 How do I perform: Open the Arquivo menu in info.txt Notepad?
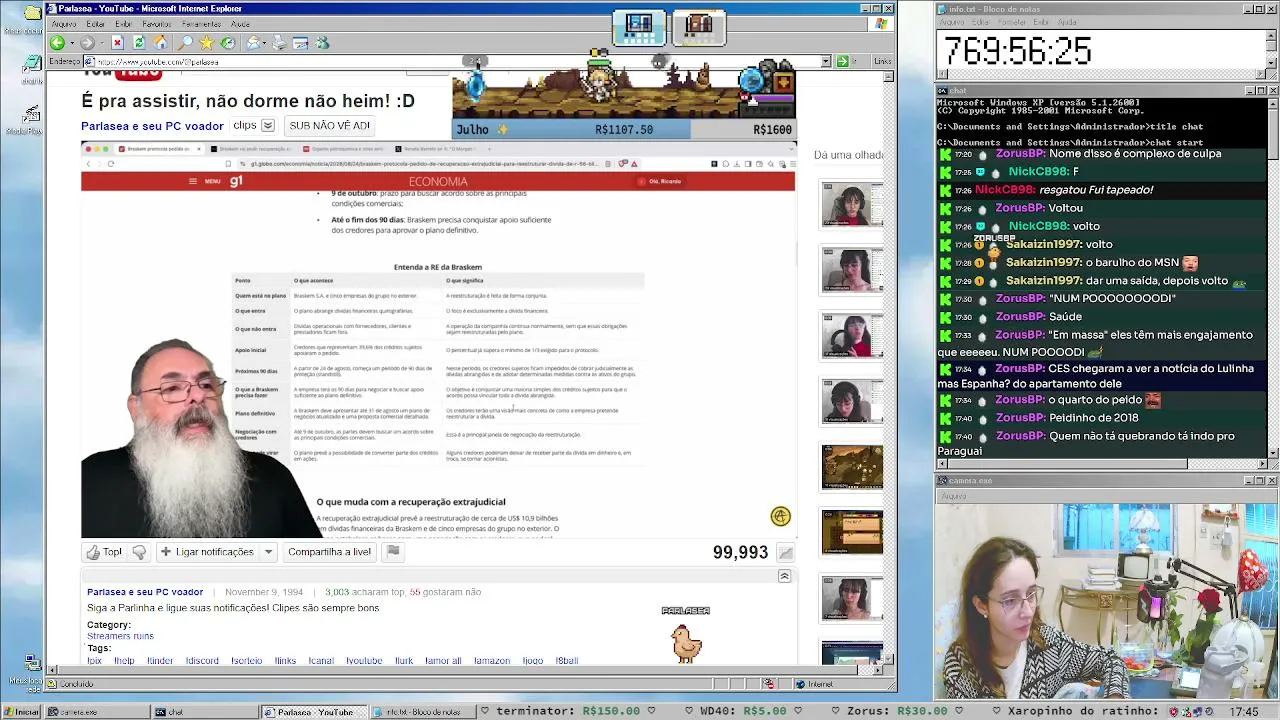(x=952, y=22)
